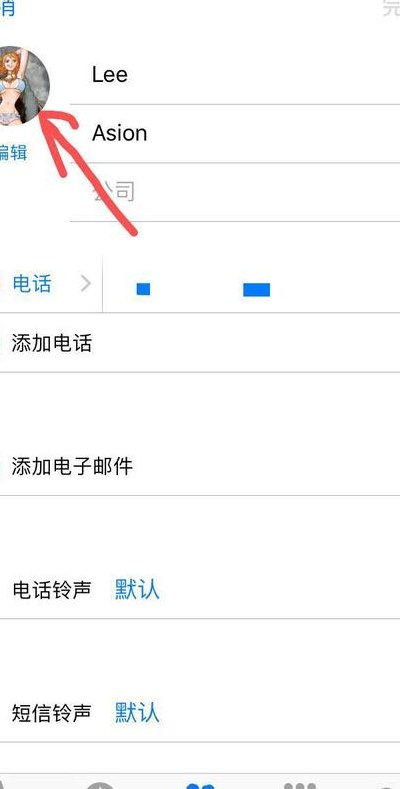Open the Favorites star tab icon
Screen dimensions: 400x789
(4, 785)
